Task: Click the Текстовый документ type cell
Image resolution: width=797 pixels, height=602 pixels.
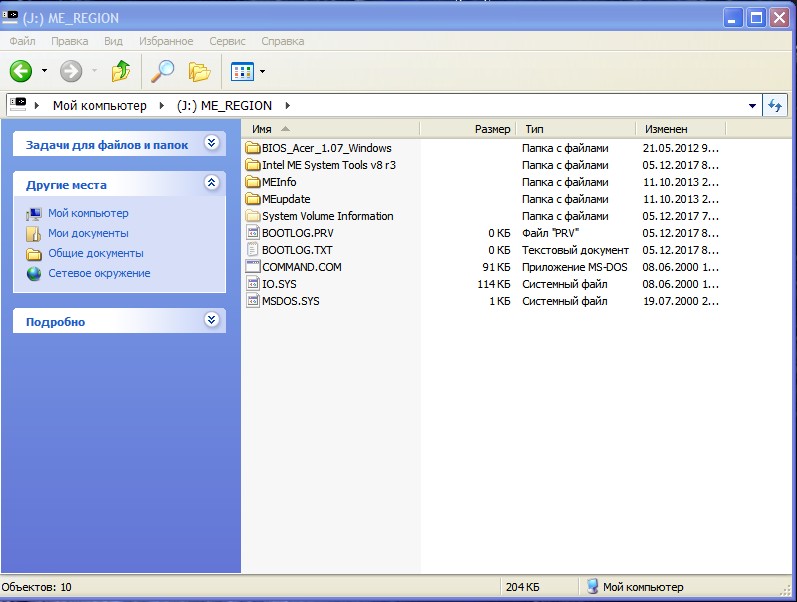Action: coord(575,250)
